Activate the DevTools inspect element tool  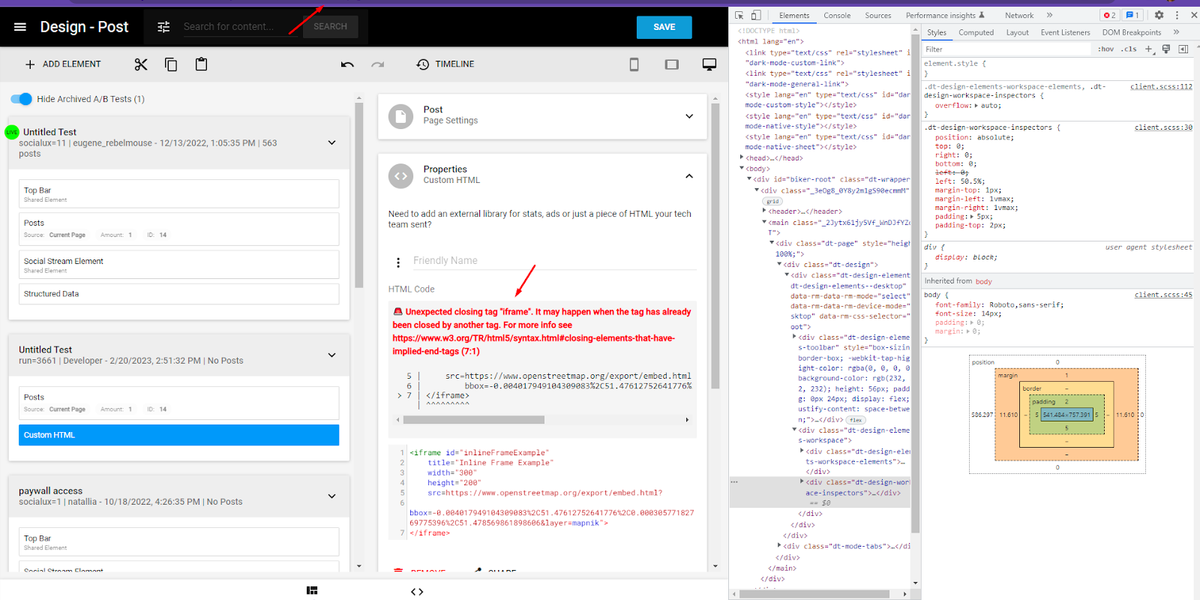pyautogui.click(x=737, y=15)
